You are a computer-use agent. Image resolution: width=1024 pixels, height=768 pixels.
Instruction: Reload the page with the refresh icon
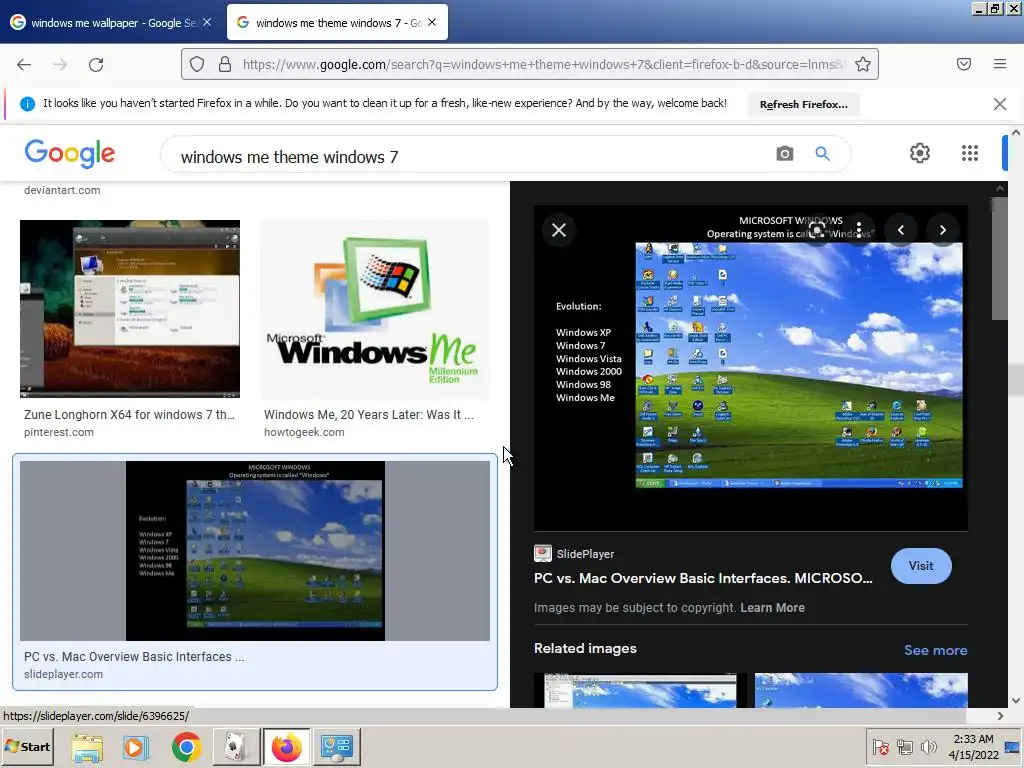[96, 65]
